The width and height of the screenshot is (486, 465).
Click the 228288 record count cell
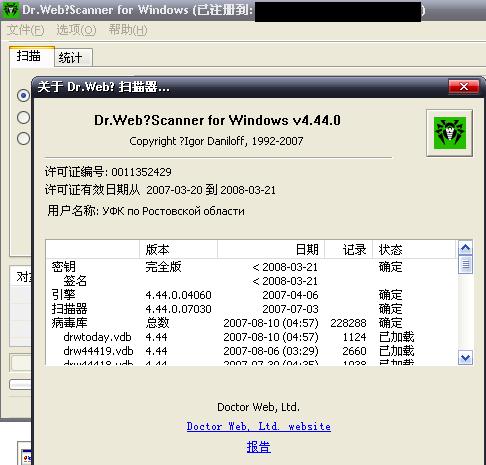click(x=348, y=323)
